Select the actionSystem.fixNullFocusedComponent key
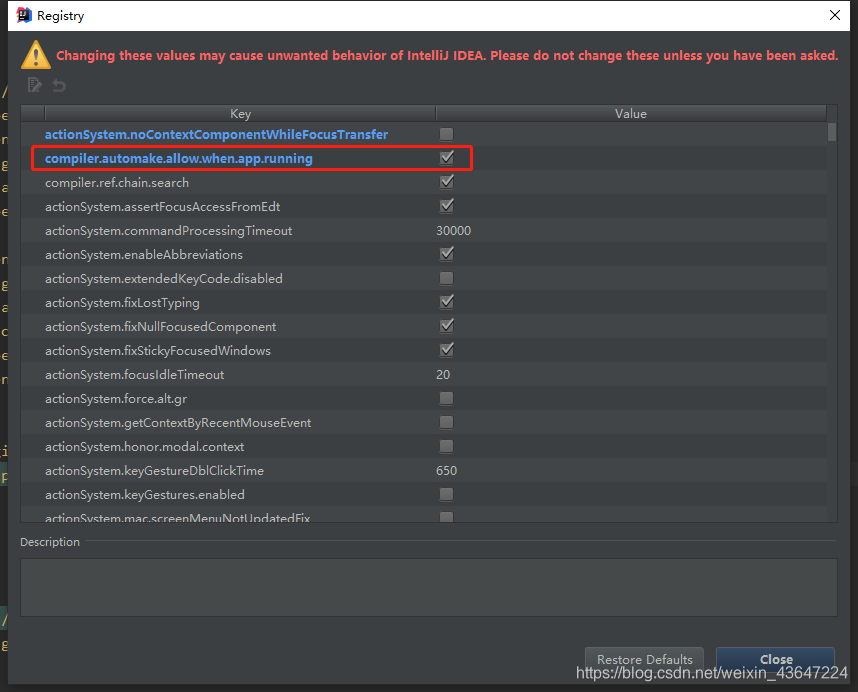This screenshot has width=858, height=692. 160,327
